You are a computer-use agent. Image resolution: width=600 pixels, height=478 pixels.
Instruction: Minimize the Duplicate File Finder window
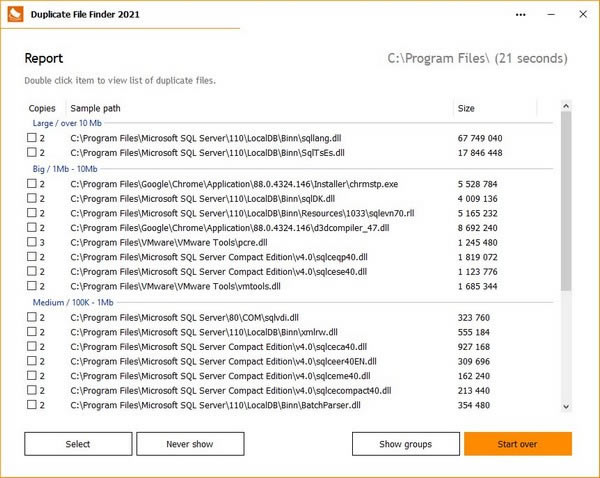(x=551, y=15)
